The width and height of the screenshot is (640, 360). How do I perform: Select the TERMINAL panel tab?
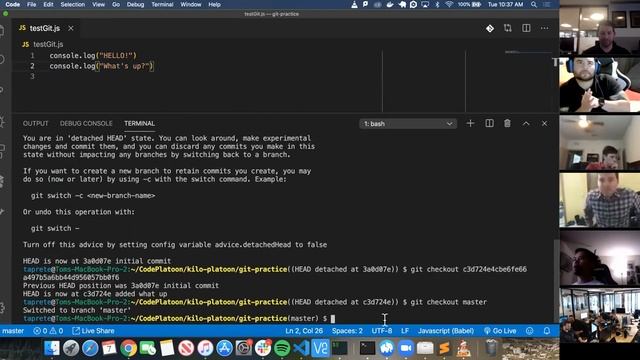pos(140,123)
